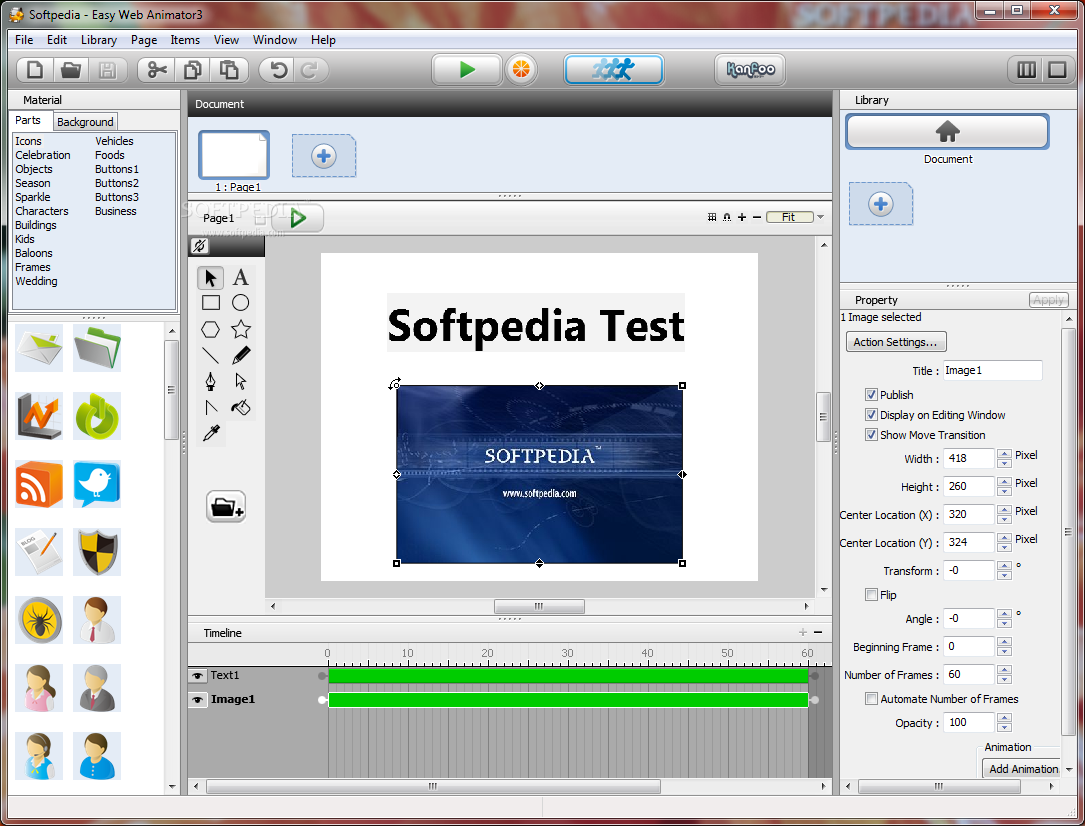Screen dimensions: 1085x826
Task: Add new item in Library panel
Action: point(881,204)
